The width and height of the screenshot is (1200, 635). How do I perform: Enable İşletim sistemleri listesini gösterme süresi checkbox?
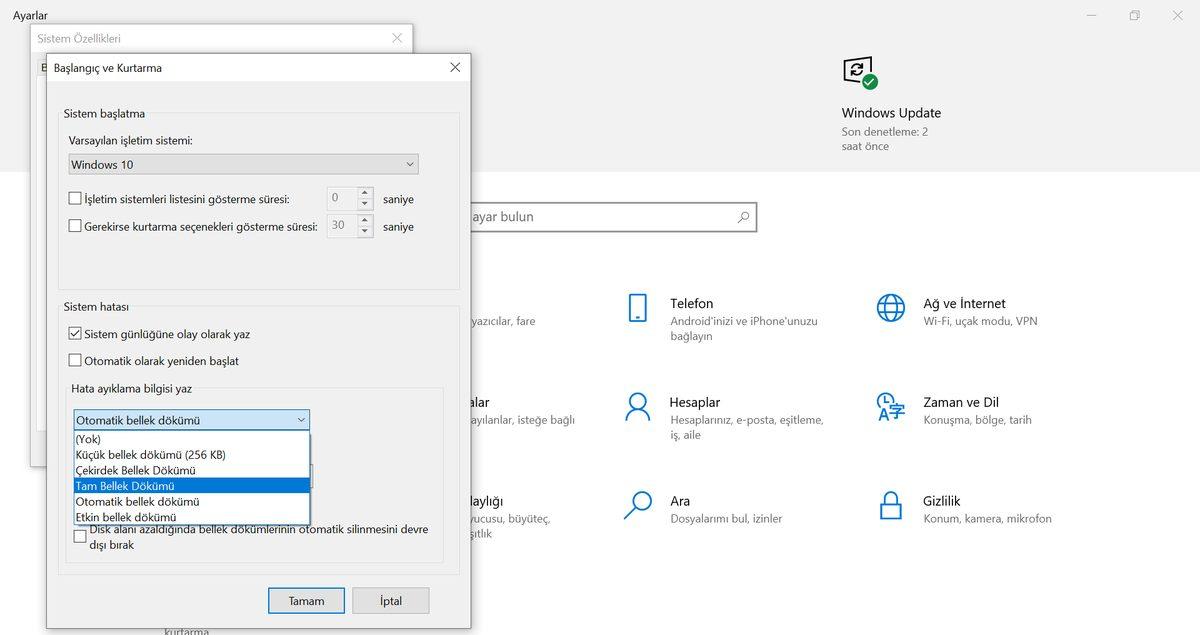click(75, 198)
